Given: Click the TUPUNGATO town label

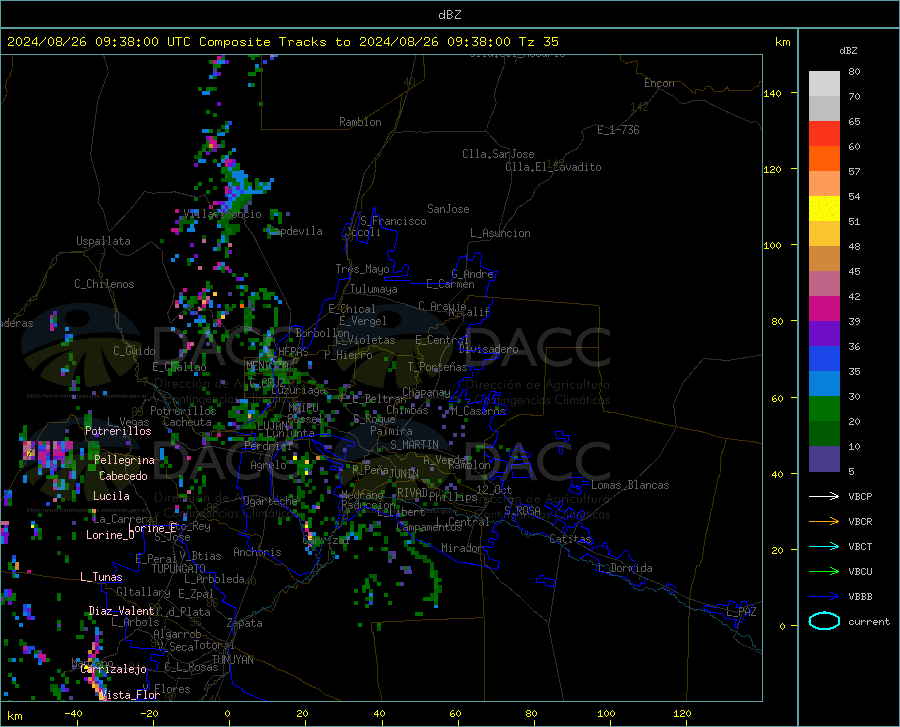Looking at the screenshot, I should coord(179,569).
